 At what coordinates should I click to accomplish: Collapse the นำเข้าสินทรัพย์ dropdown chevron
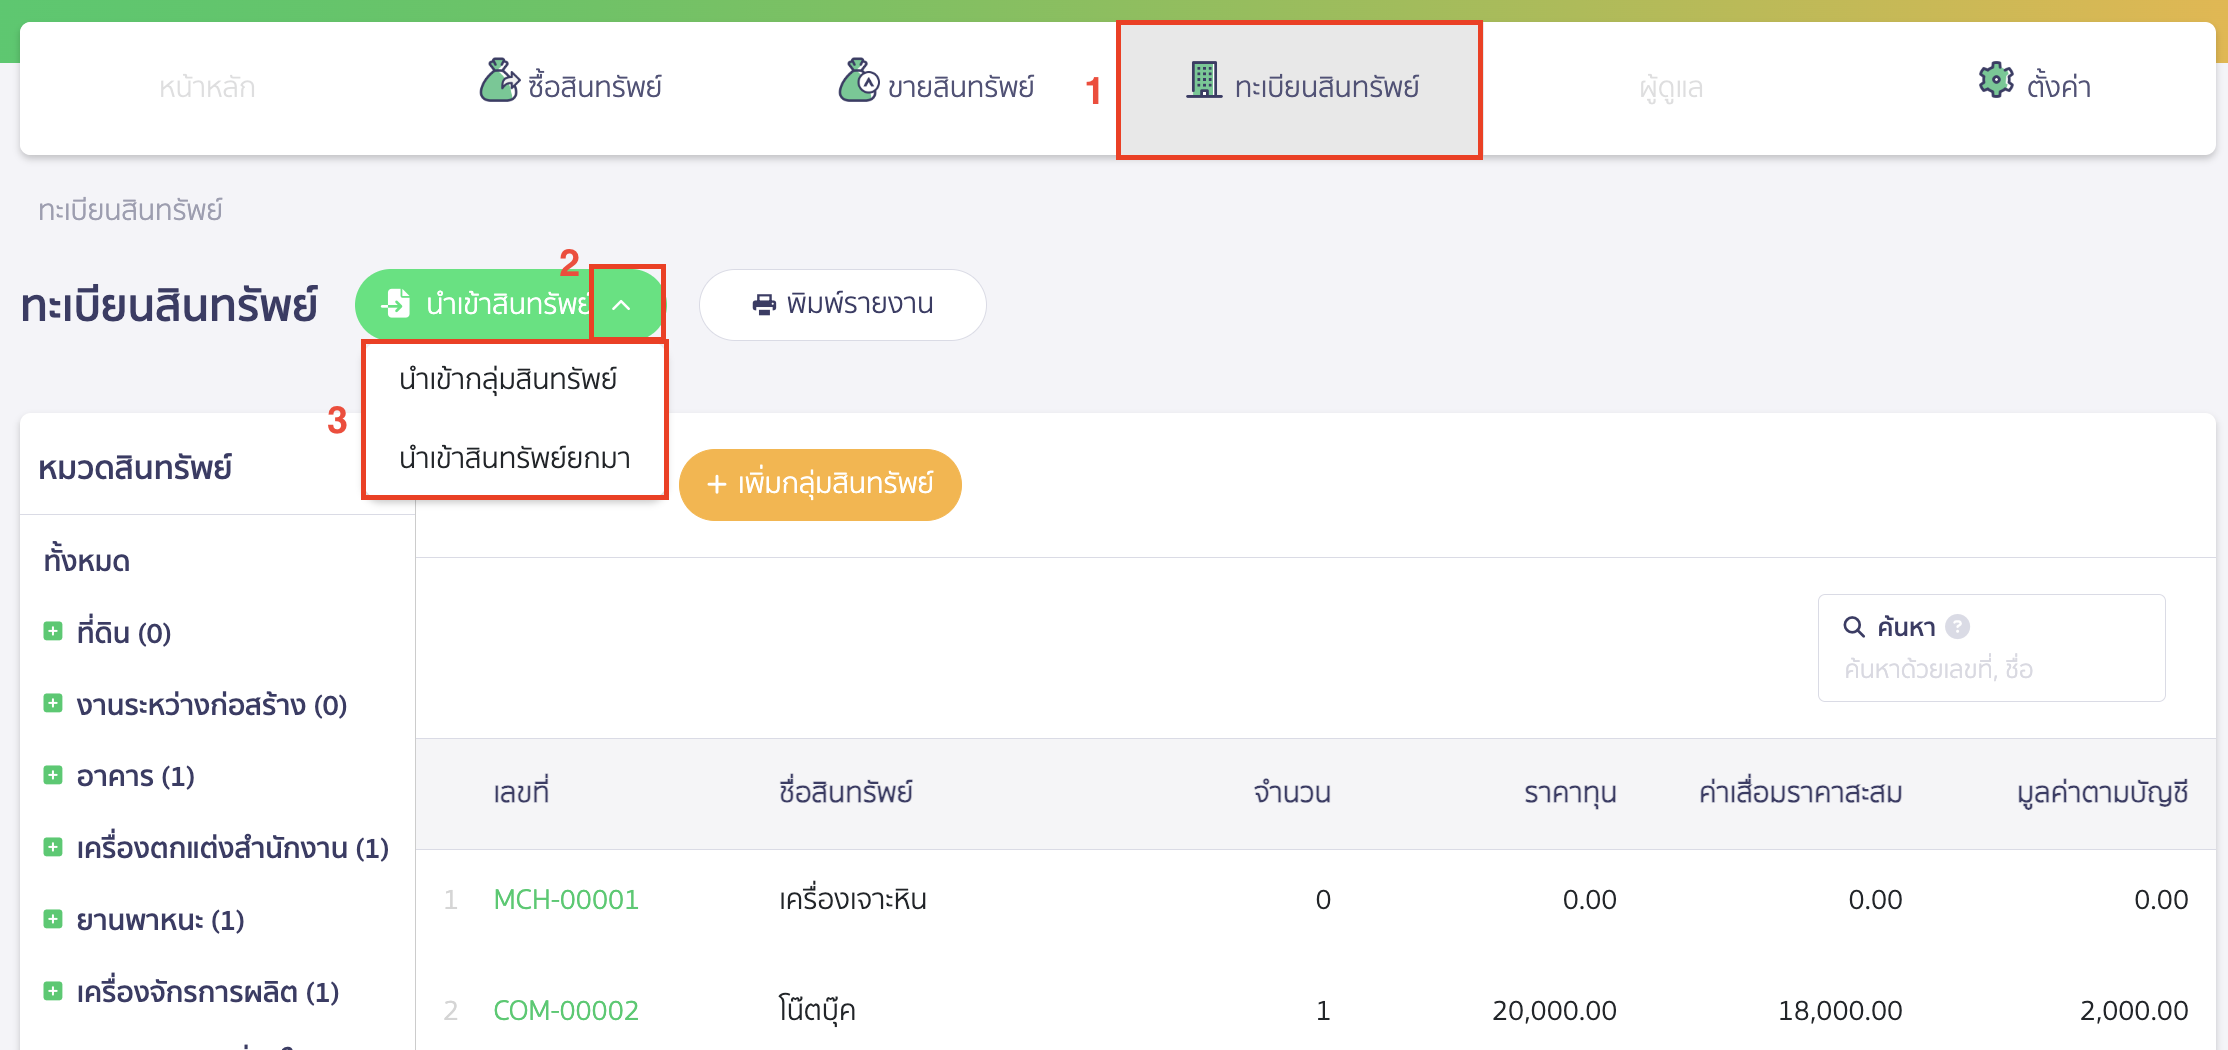(621, 304)
